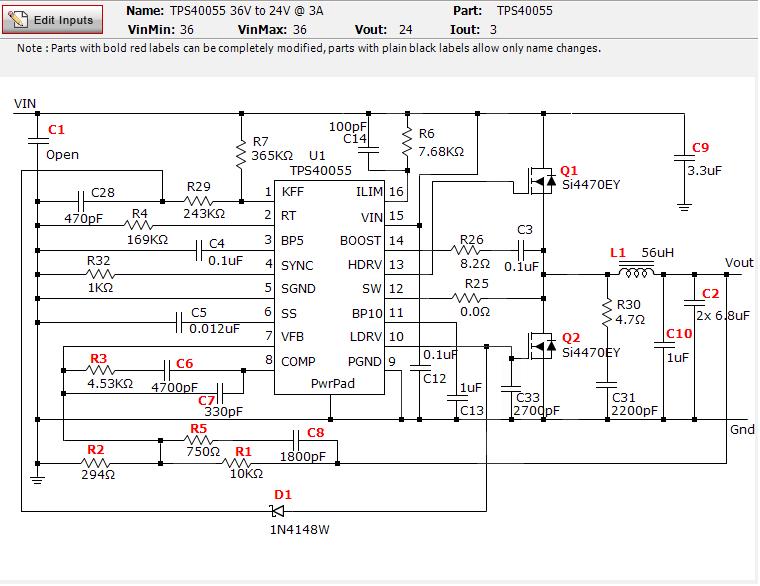Click the red C7 capacitor label
This screenshot has height=586, width=760.
pos(206,400)
